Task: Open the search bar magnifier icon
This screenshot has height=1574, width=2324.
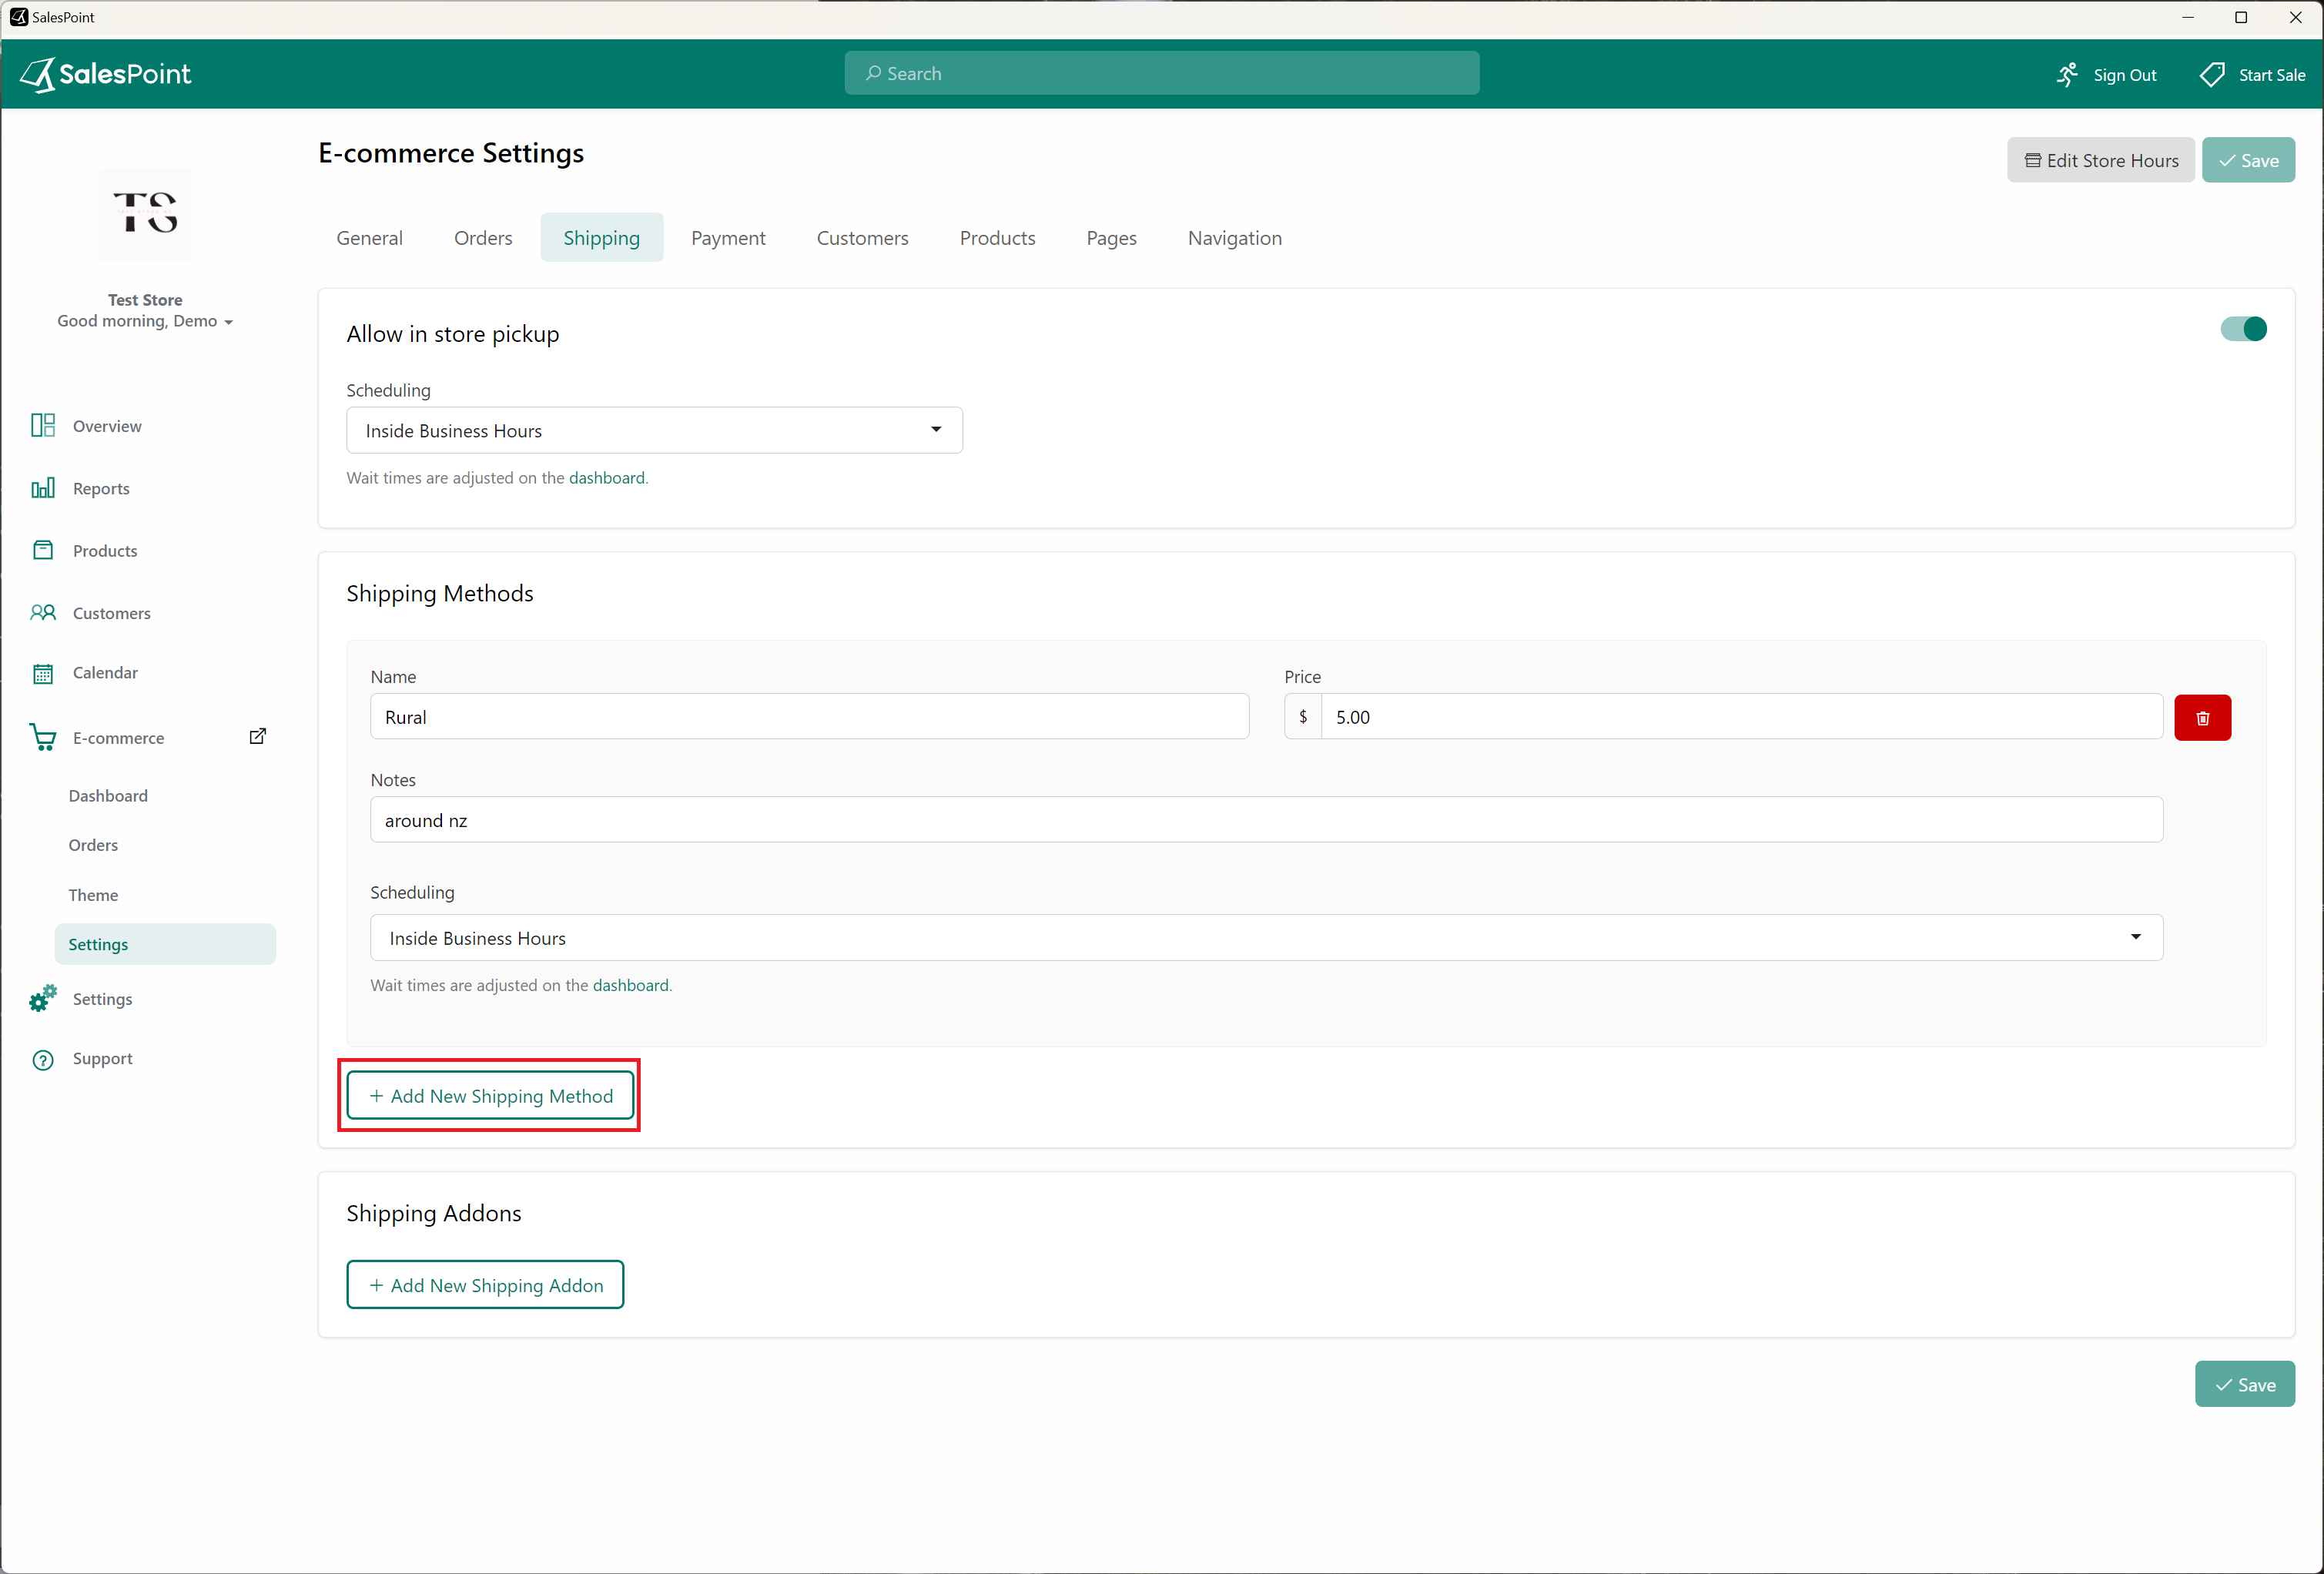Action: (873, 73)
